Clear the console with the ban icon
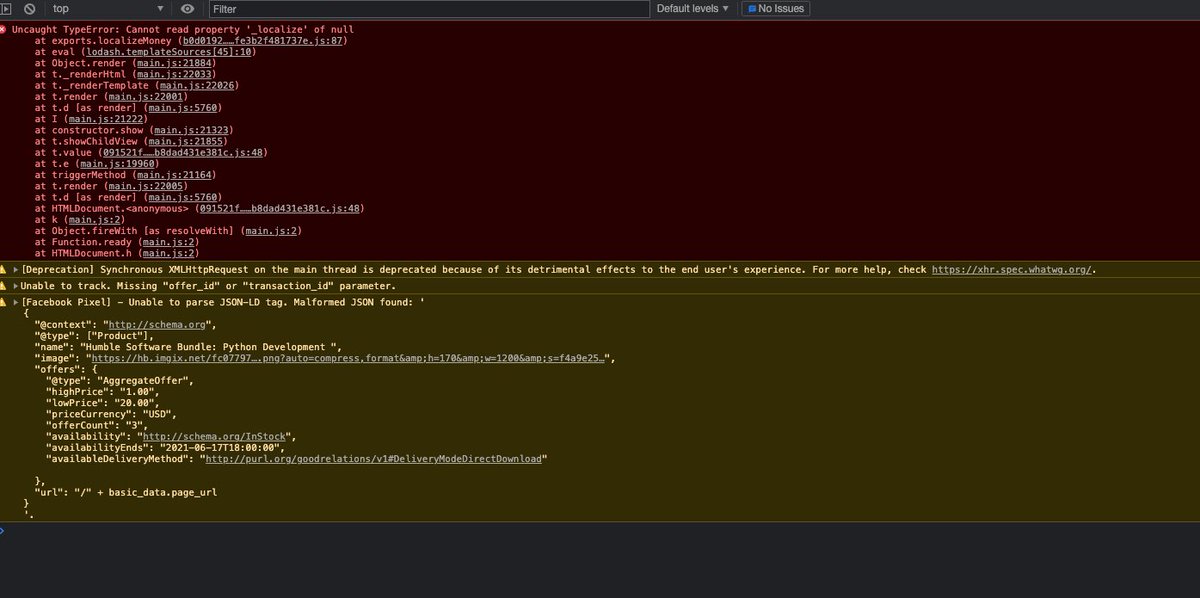The width and height of the screenshot is (1200, 598). click(29, 8)
